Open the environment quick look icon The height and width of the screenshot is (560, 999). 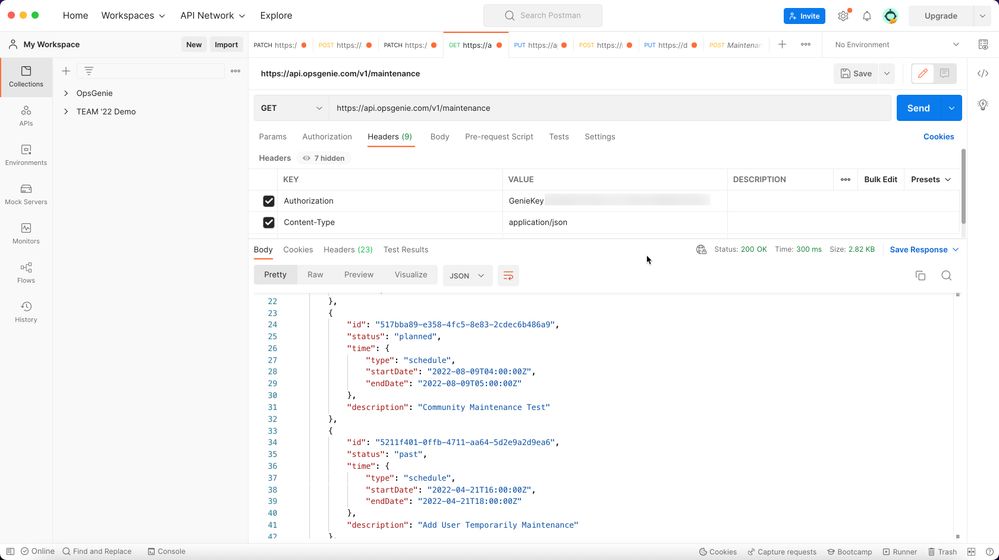[x=983, y=45]
